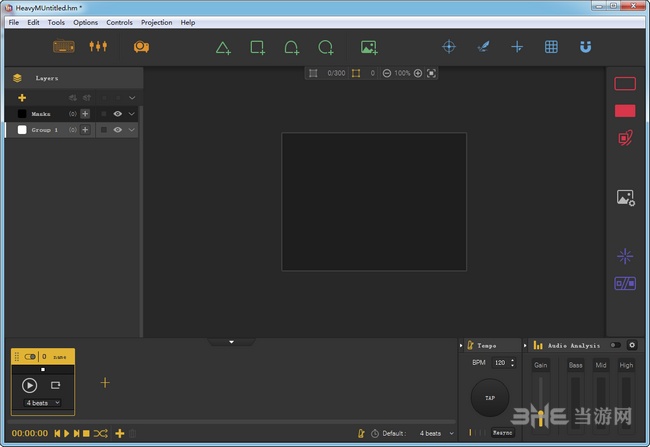Hide the Masks layer with eye icon

coord(118,114)
